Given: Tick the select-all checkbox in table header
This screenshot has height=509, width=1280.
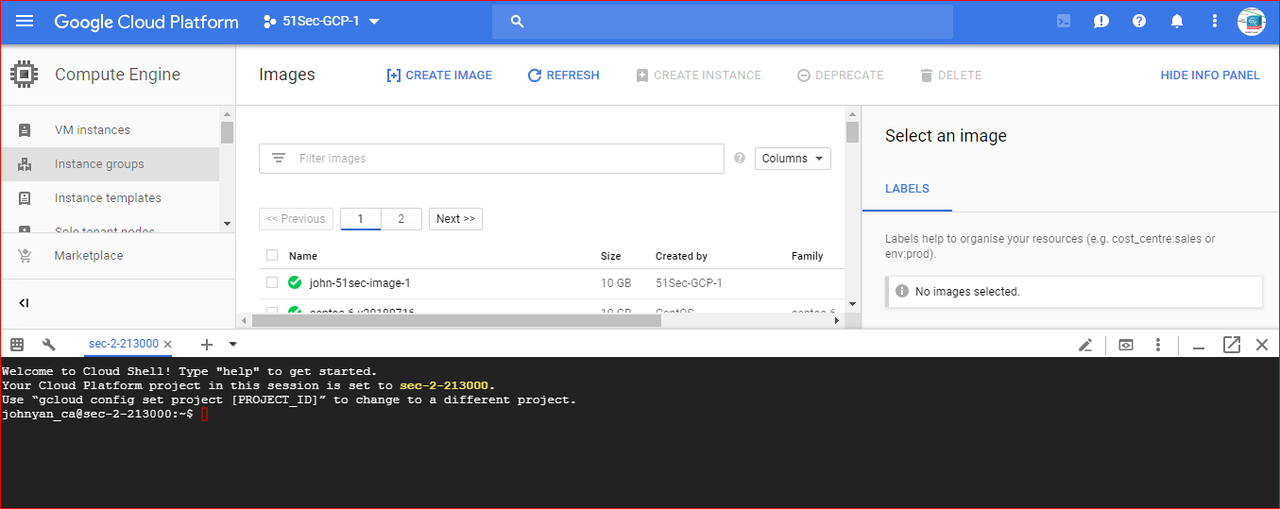Looking at the screenshot, I should click(x=272, y=255).
